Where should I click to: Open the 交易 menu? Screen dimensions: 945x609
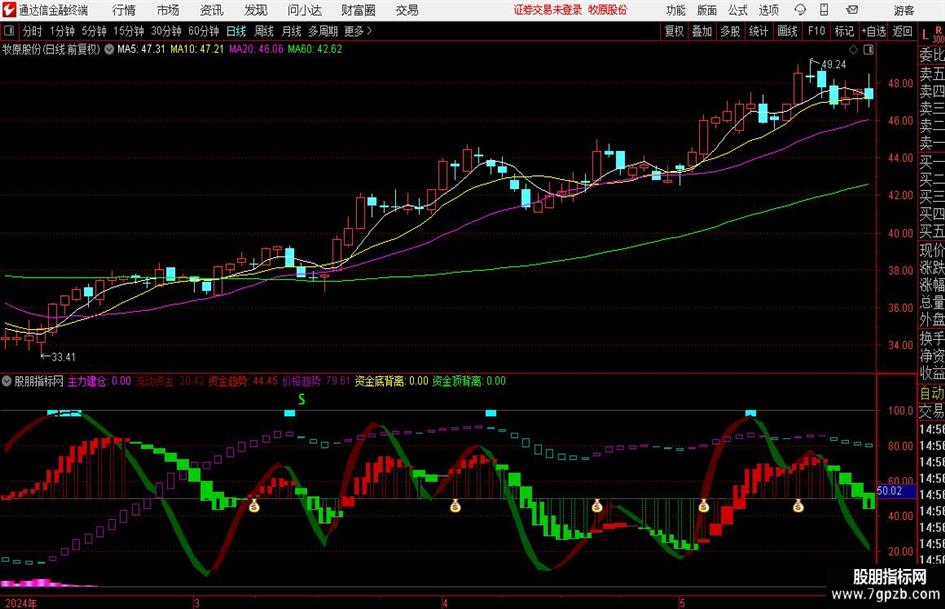click(407, 10)
